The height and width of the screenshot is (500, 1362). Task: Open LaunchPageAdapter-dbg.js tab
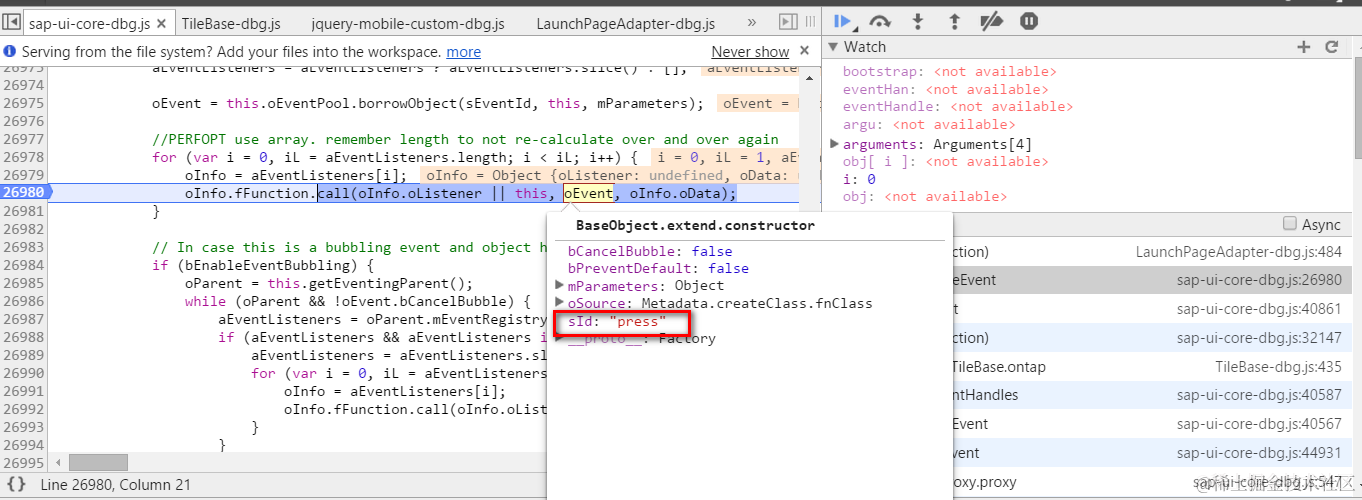point(626,23)
